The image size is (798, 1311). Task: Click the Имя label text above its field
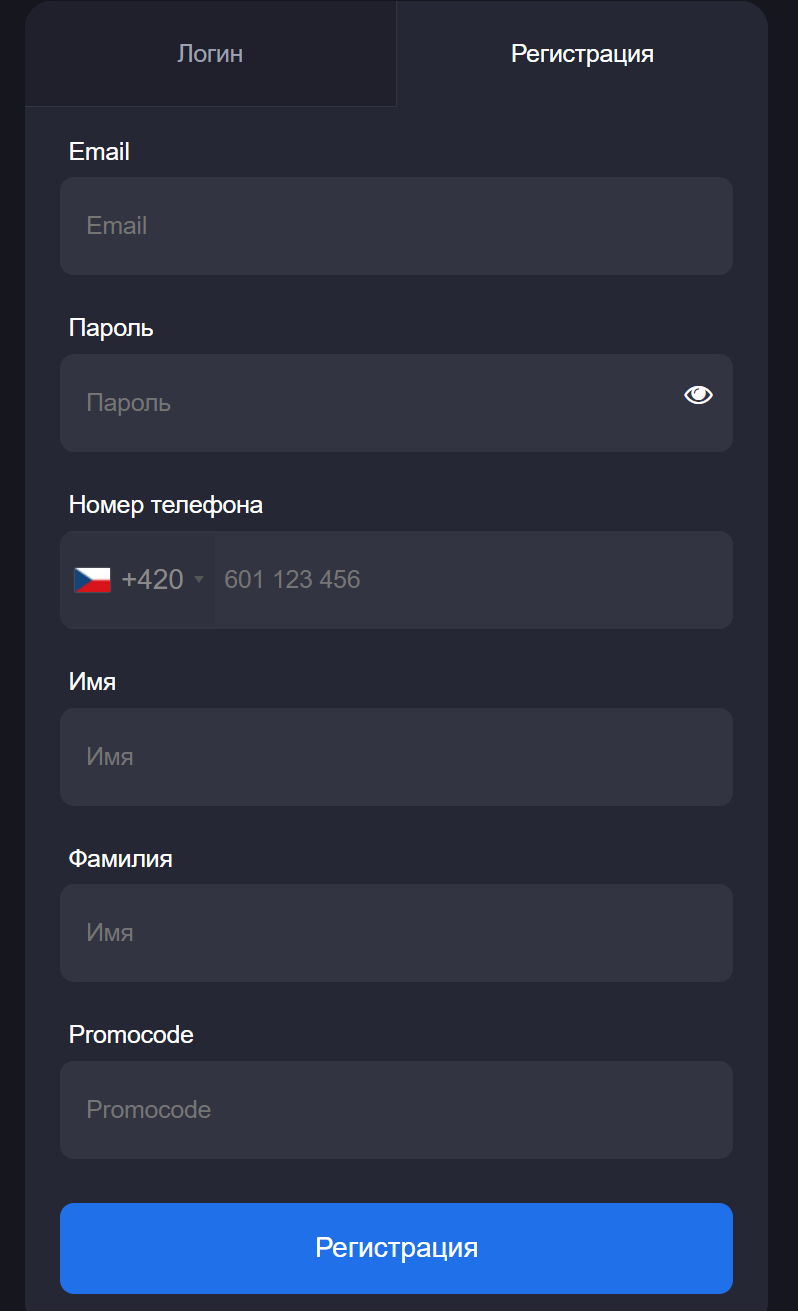pos(92,682)
